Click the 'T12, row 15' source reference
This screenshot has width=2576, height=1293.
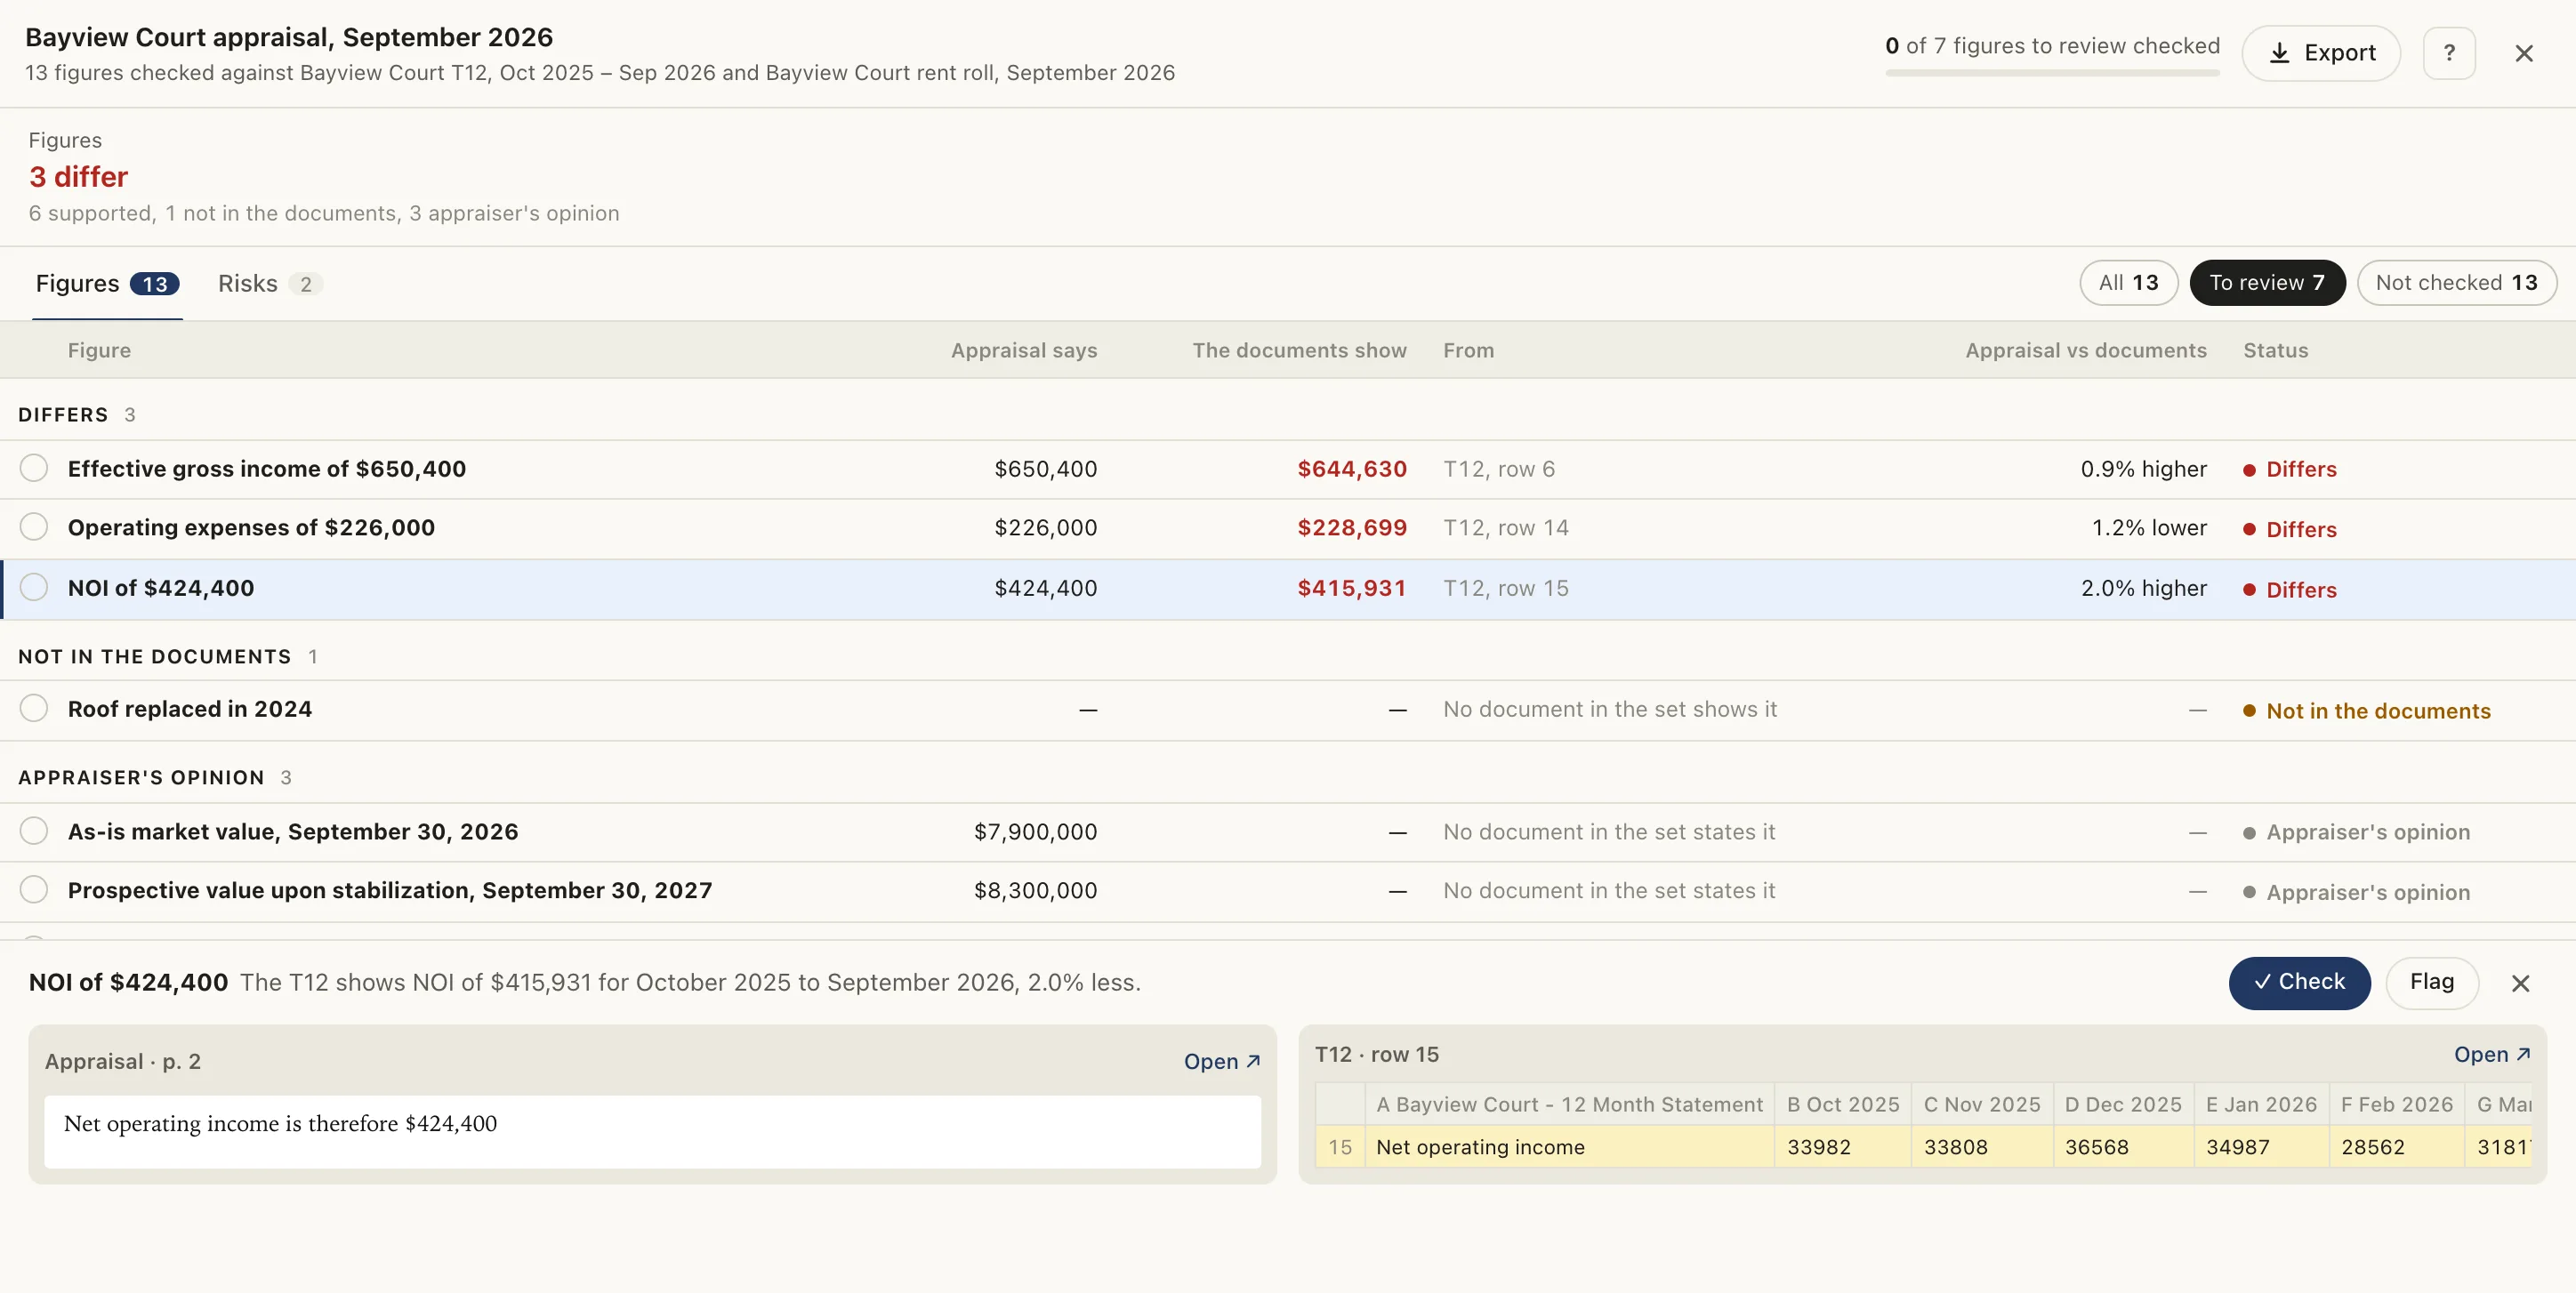point(1506,588)
